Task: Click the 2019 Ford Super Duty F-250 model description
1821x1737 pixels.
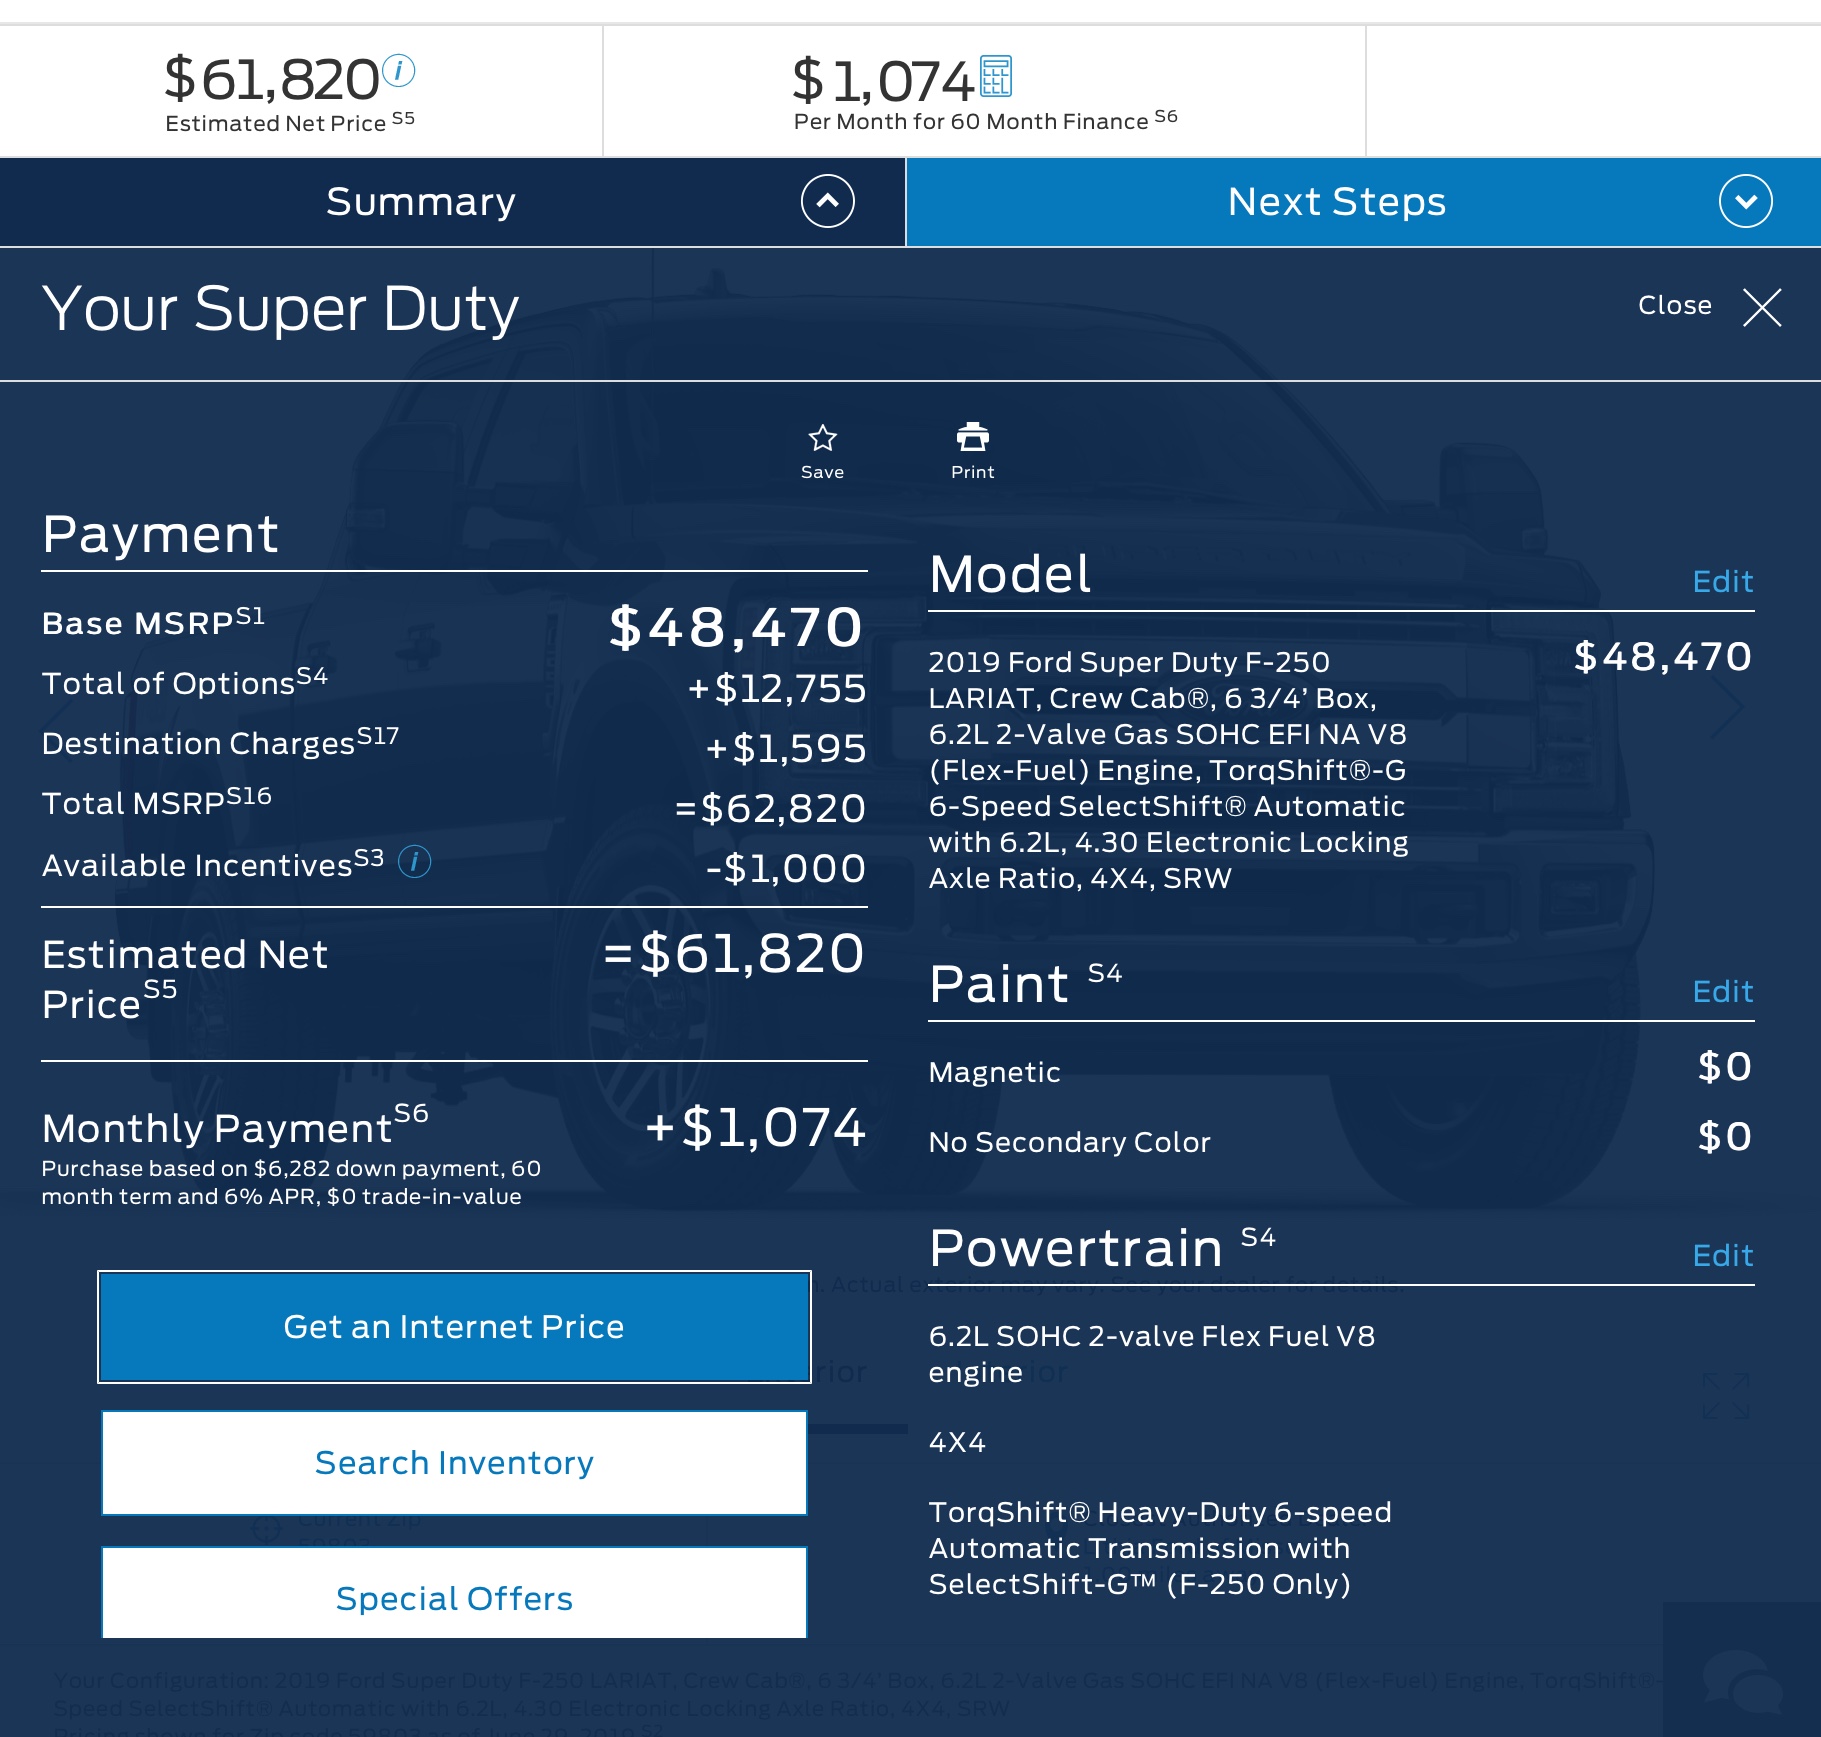Action: pyautogui.click(x=1168, y=770)
